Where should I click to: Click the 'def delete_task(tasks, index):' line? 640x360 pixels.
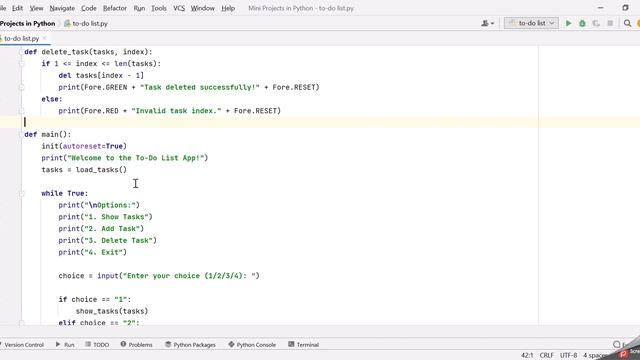tap(88, 52)
